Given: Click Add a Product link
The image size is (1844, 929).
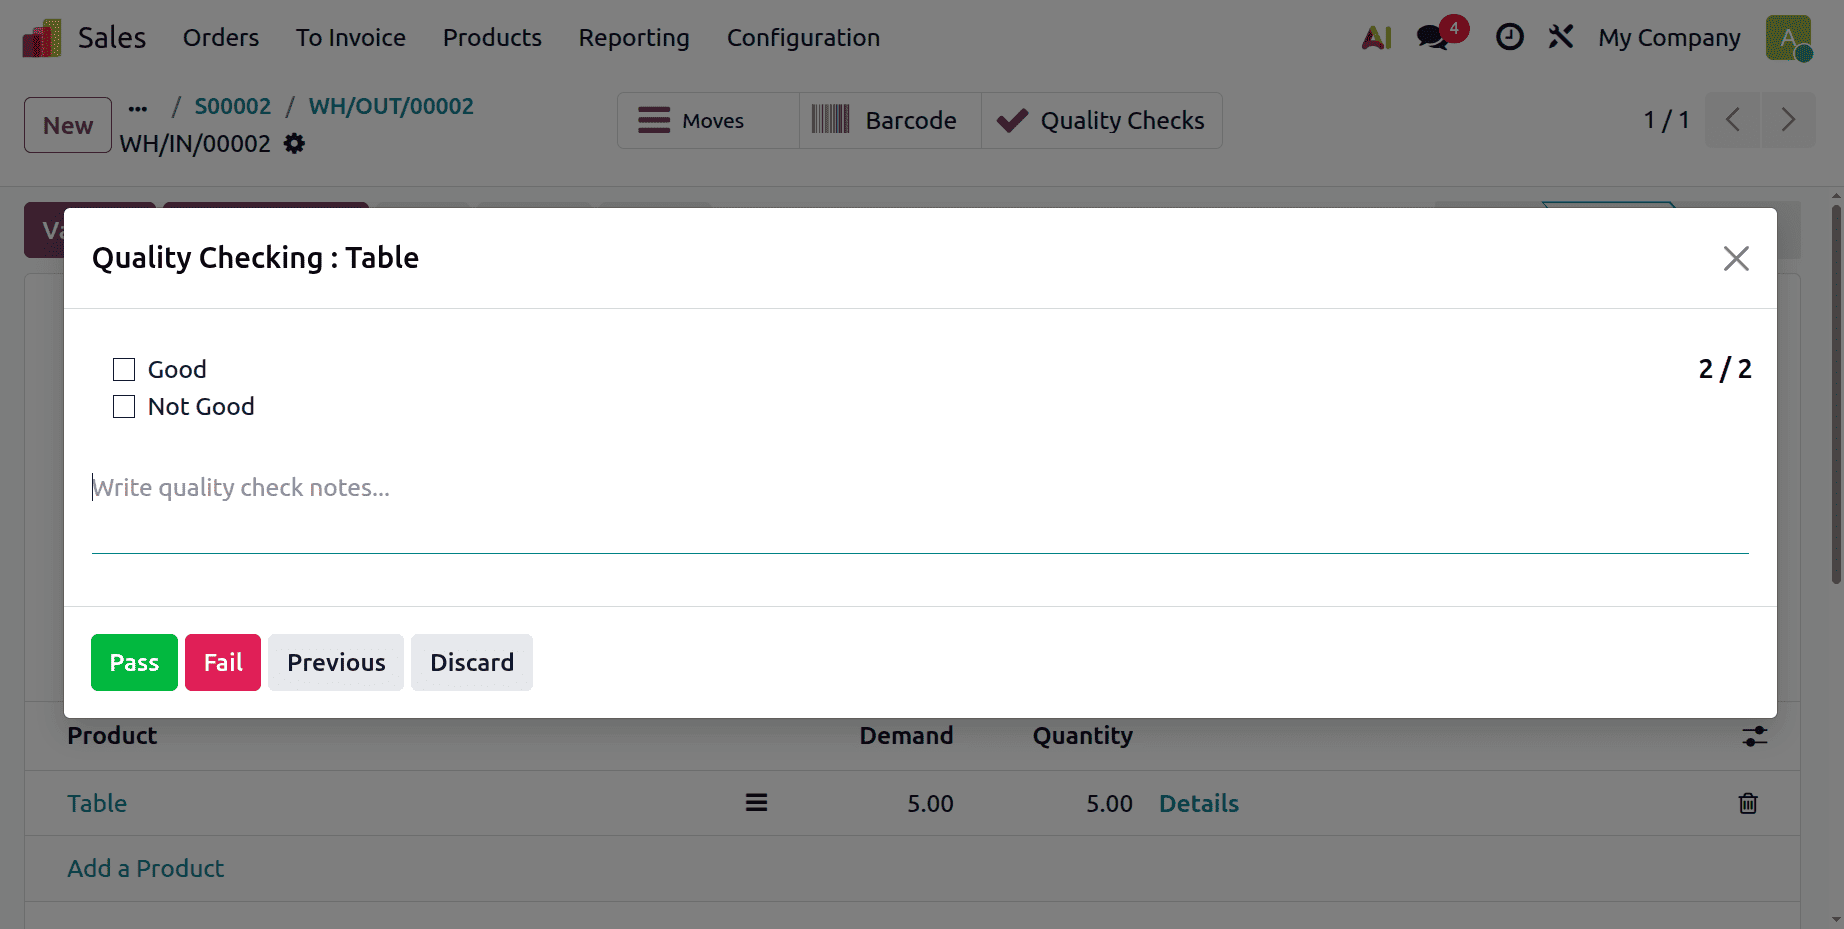Looking at the screenshot, I should pos(146,868).
